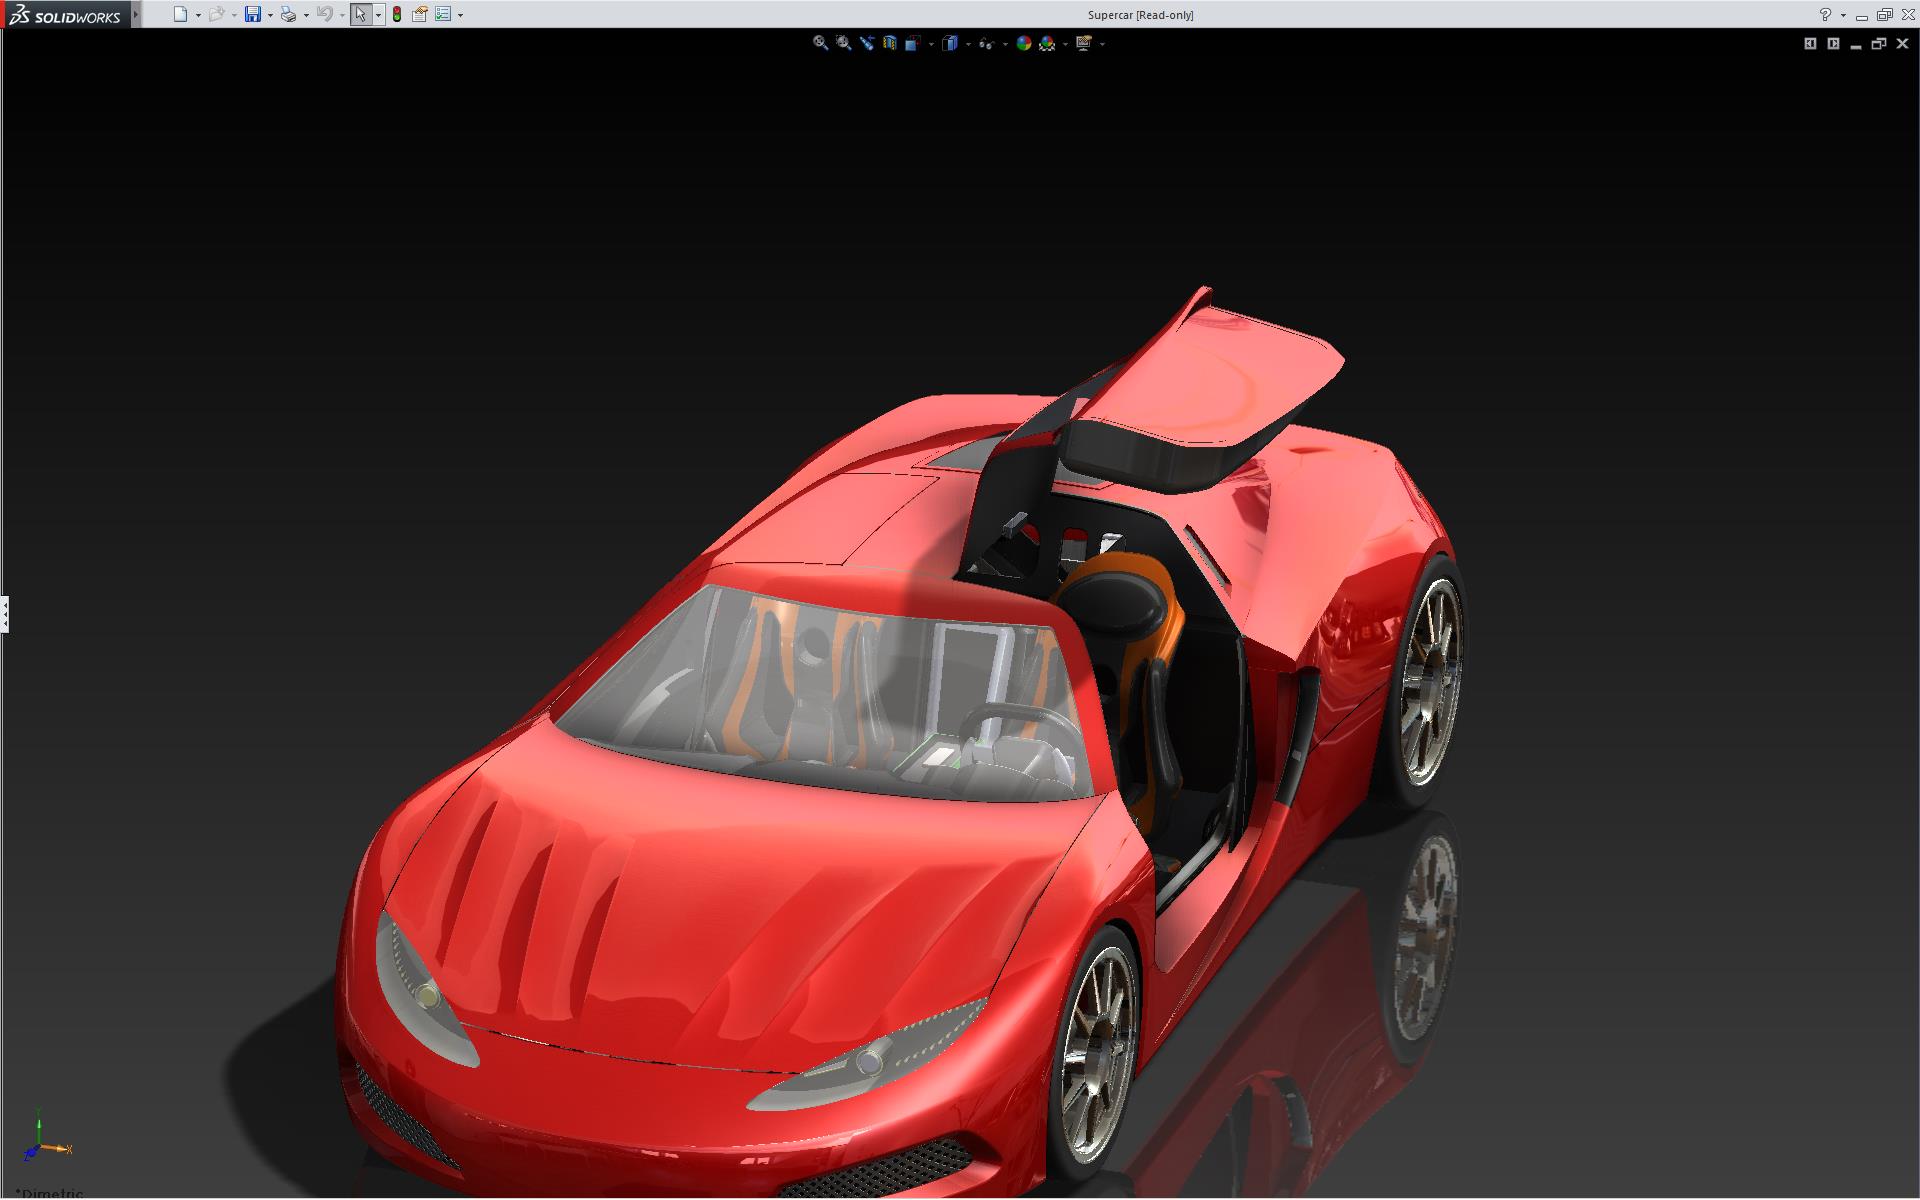Click Zoom to Fit icon
Viewport: 1920px width, 1200px height.
pyautogui.click(x=820, y=43)
